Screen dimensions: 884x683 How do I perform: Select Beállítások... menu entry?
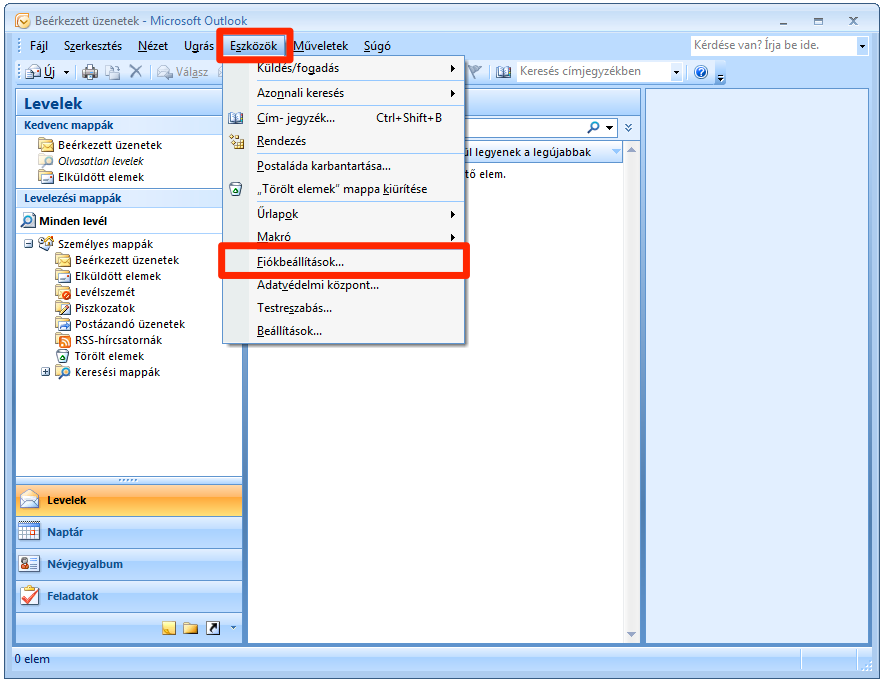(x=289, y=331)
